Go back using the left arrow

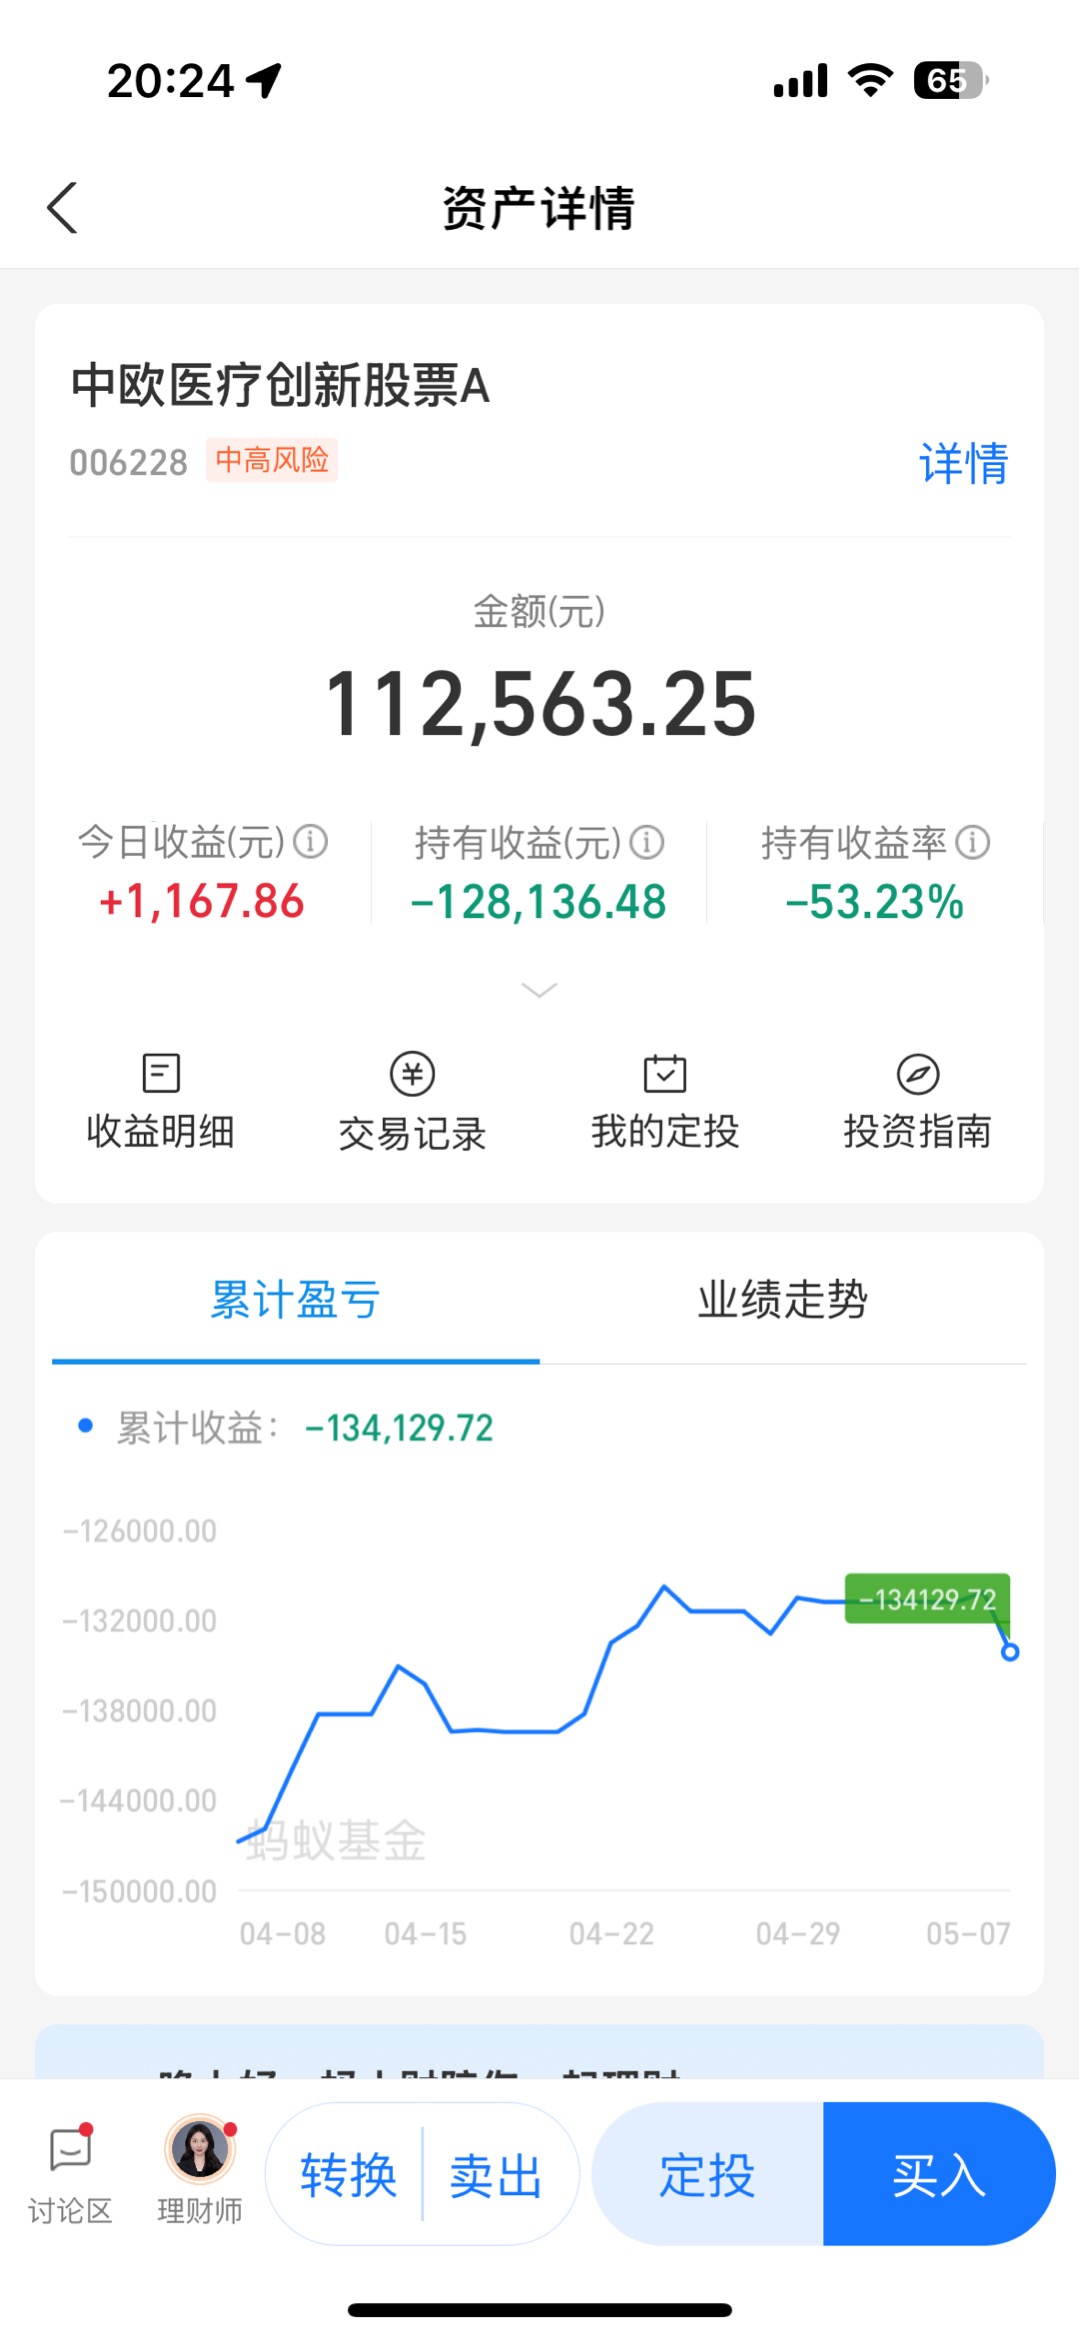[62, 208]
